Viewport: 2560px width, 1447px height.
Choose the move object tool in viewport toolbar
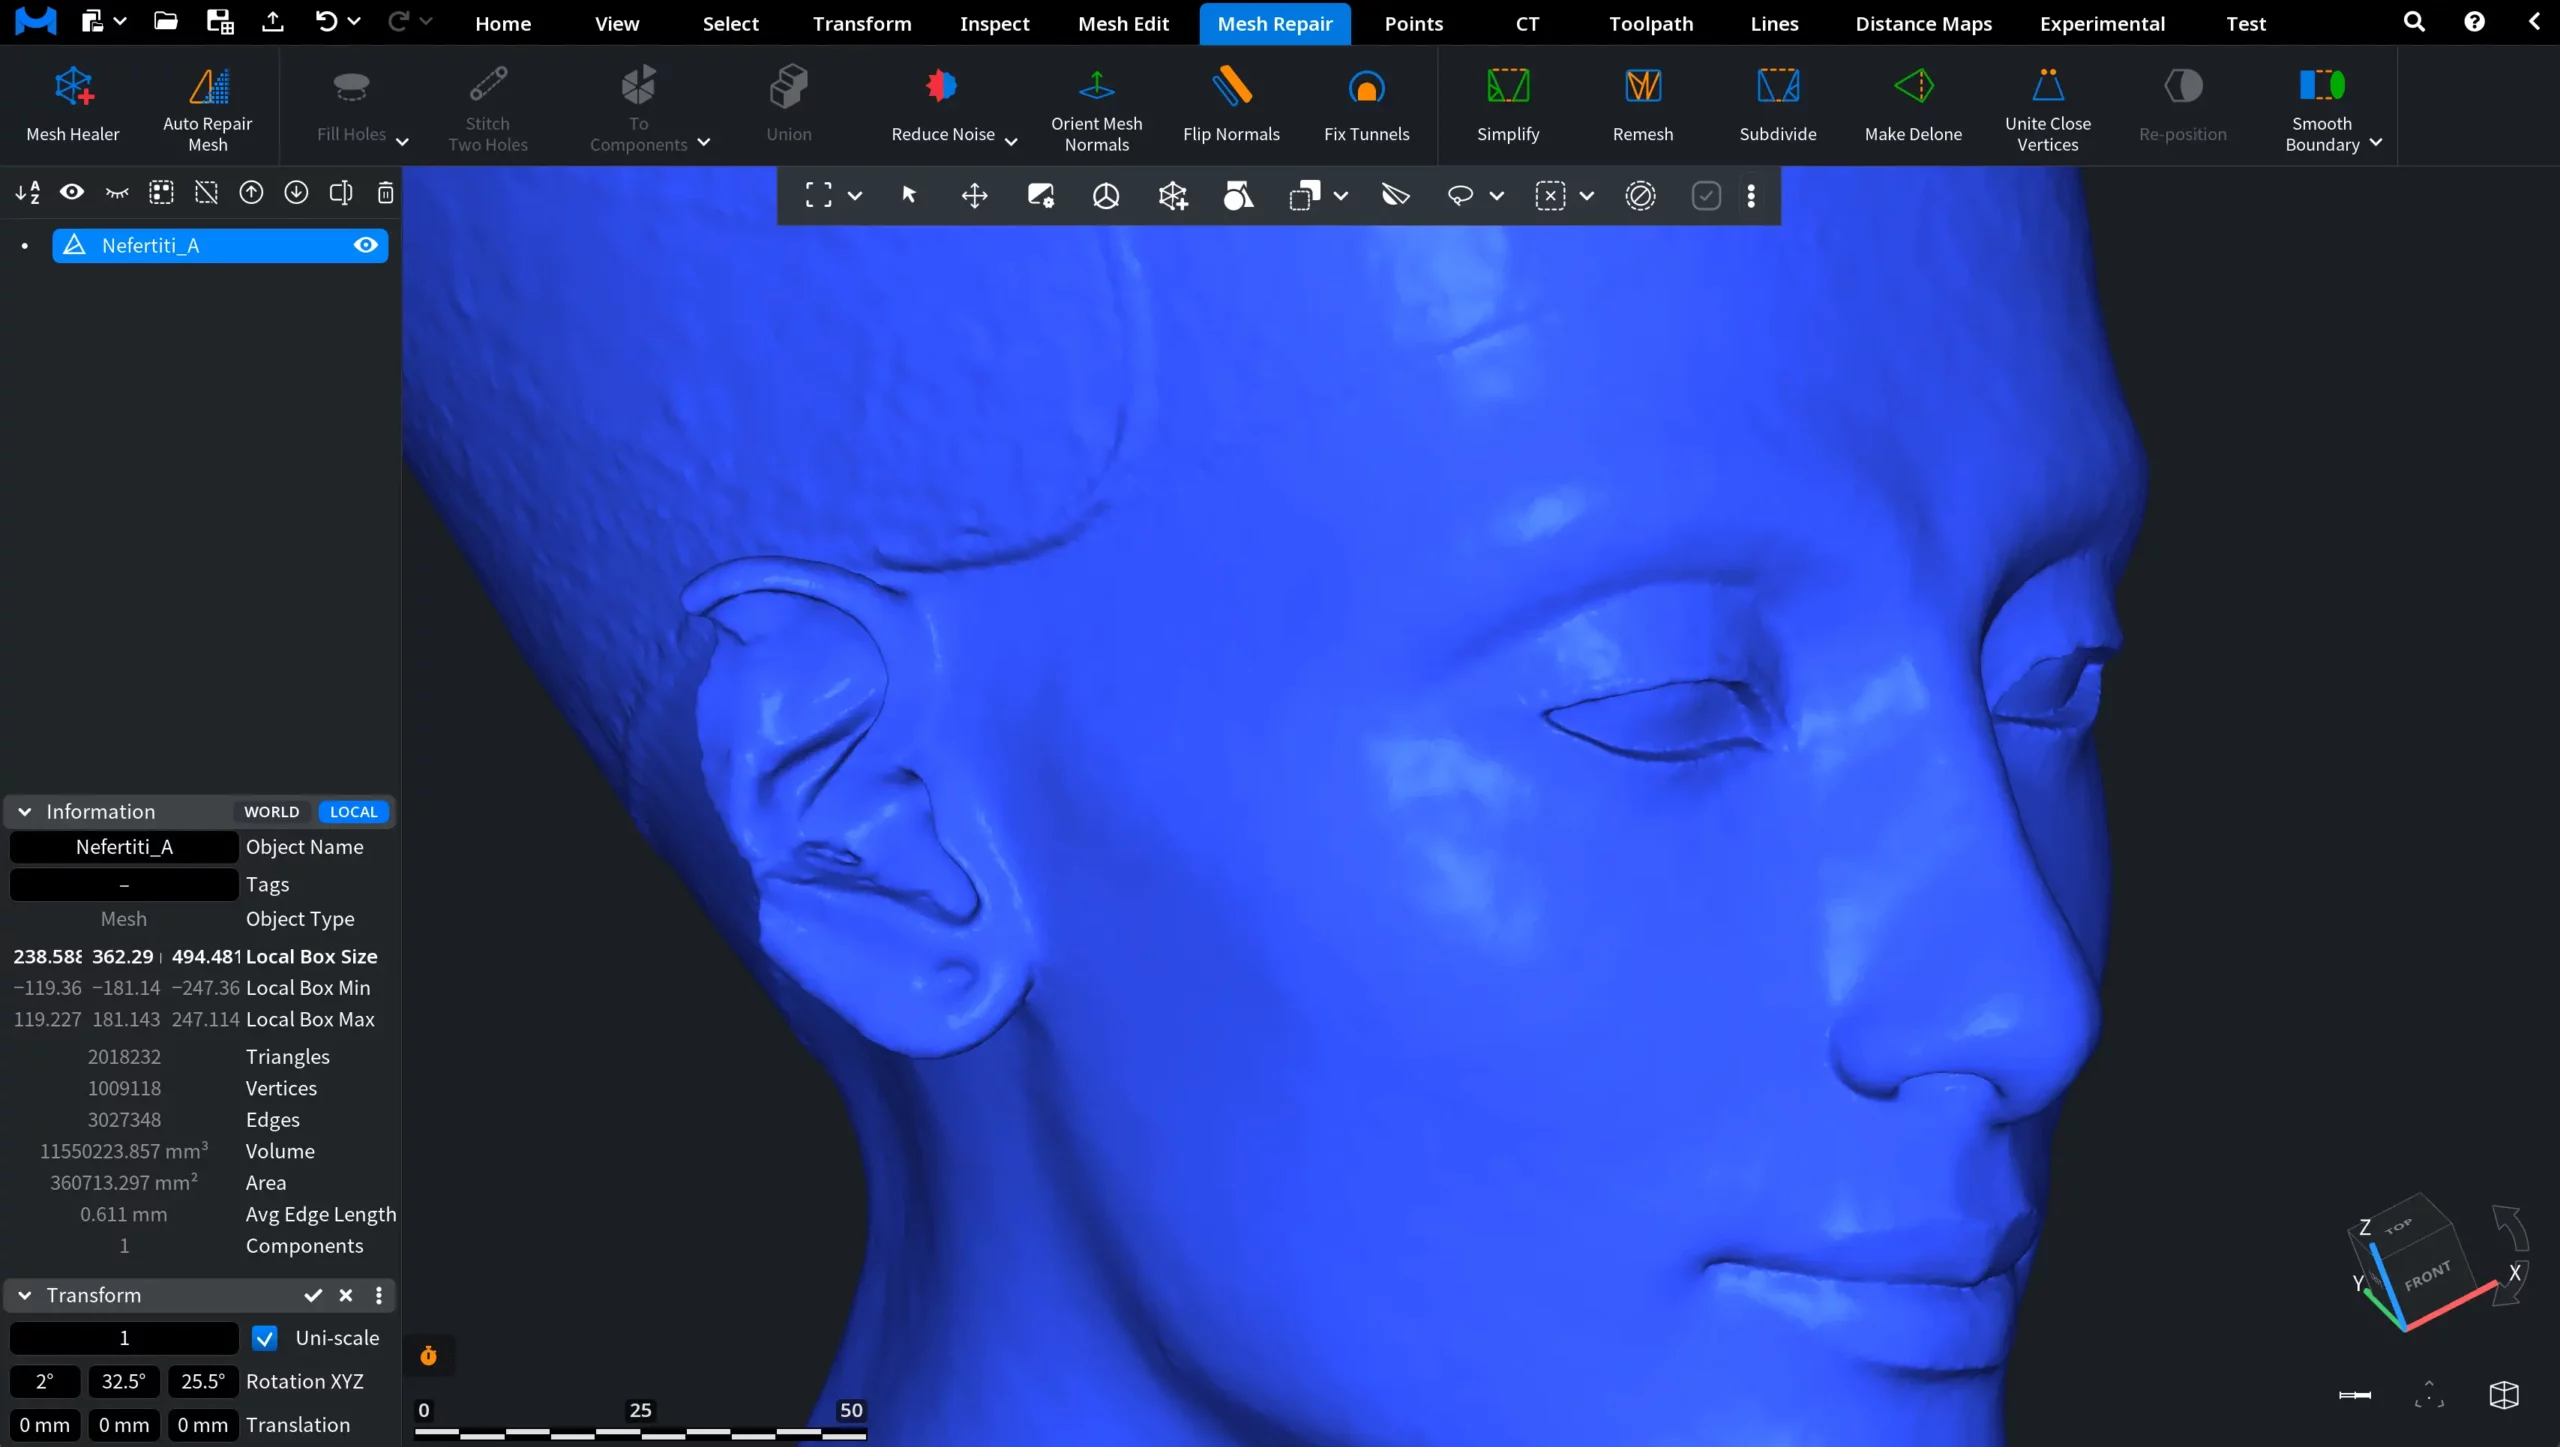tap(974, 195)
